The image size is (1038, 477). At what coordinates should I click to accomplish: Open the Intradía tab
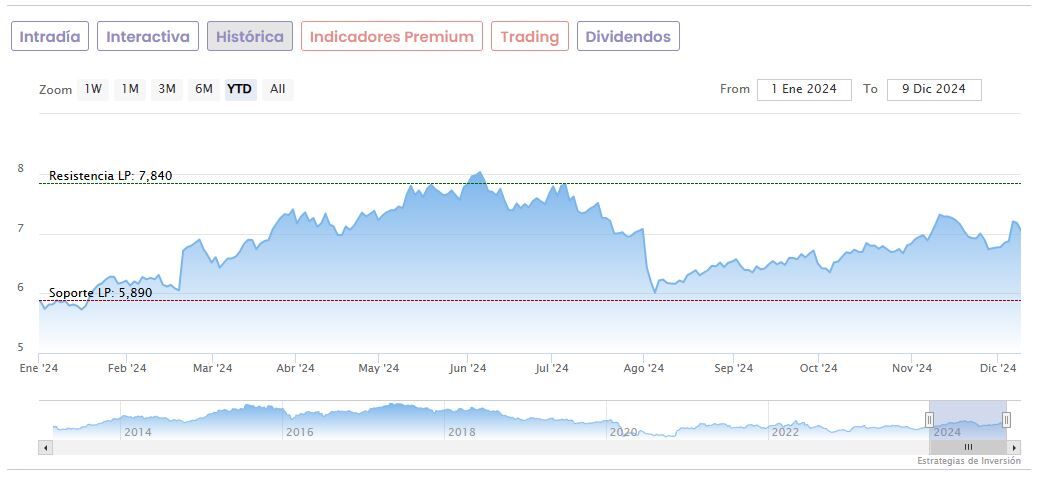pos(50,37)
